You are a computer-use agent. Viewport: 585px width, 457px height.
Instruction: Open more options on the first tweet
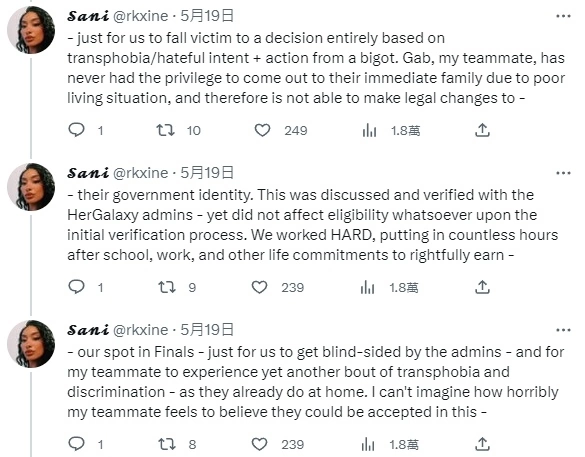[563, 16]
